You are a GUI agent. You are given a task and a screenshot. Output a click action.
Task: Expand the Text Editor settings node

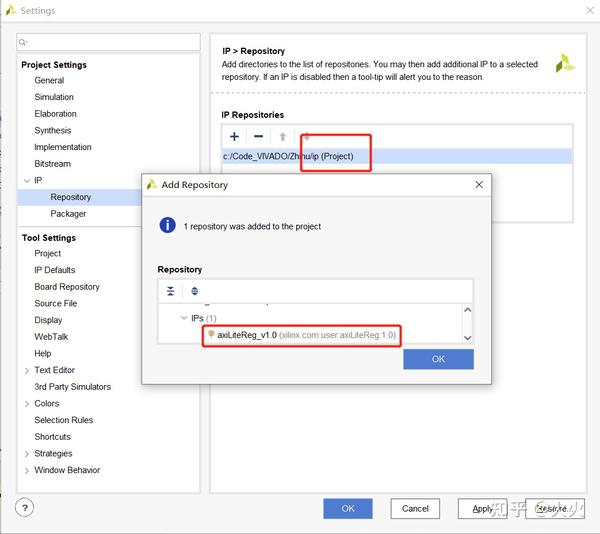click(27, 370)
